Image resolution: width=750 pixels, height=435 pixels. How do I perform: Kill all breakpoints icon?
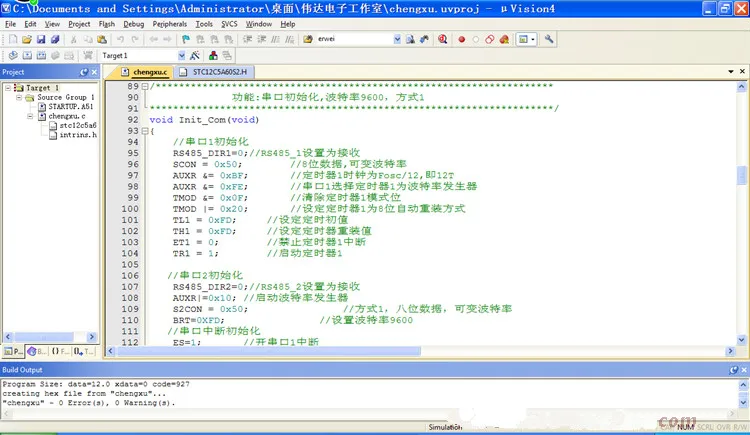(504, 39)
